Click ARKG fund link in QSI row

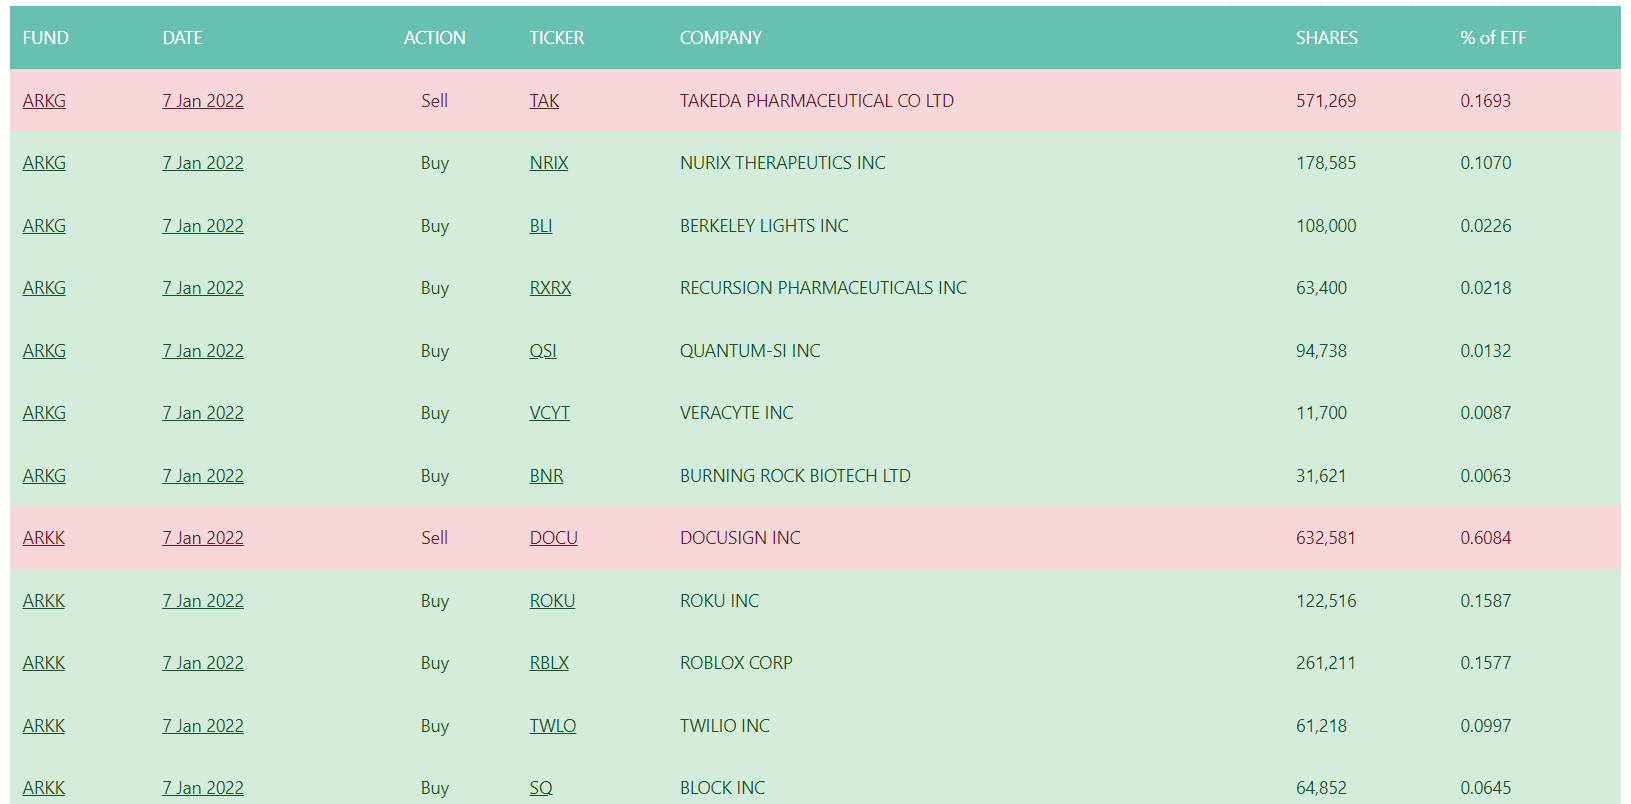(x=44, y=351)
